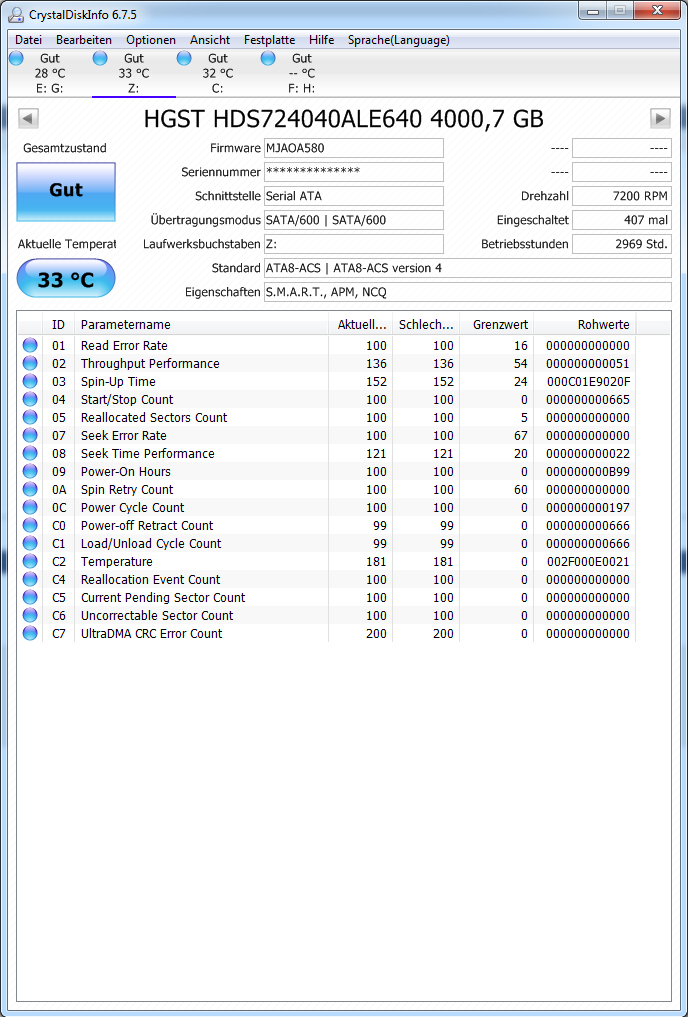688x1017 pixels.
Task: Click status orb of Temperature row
Action: 30,562
